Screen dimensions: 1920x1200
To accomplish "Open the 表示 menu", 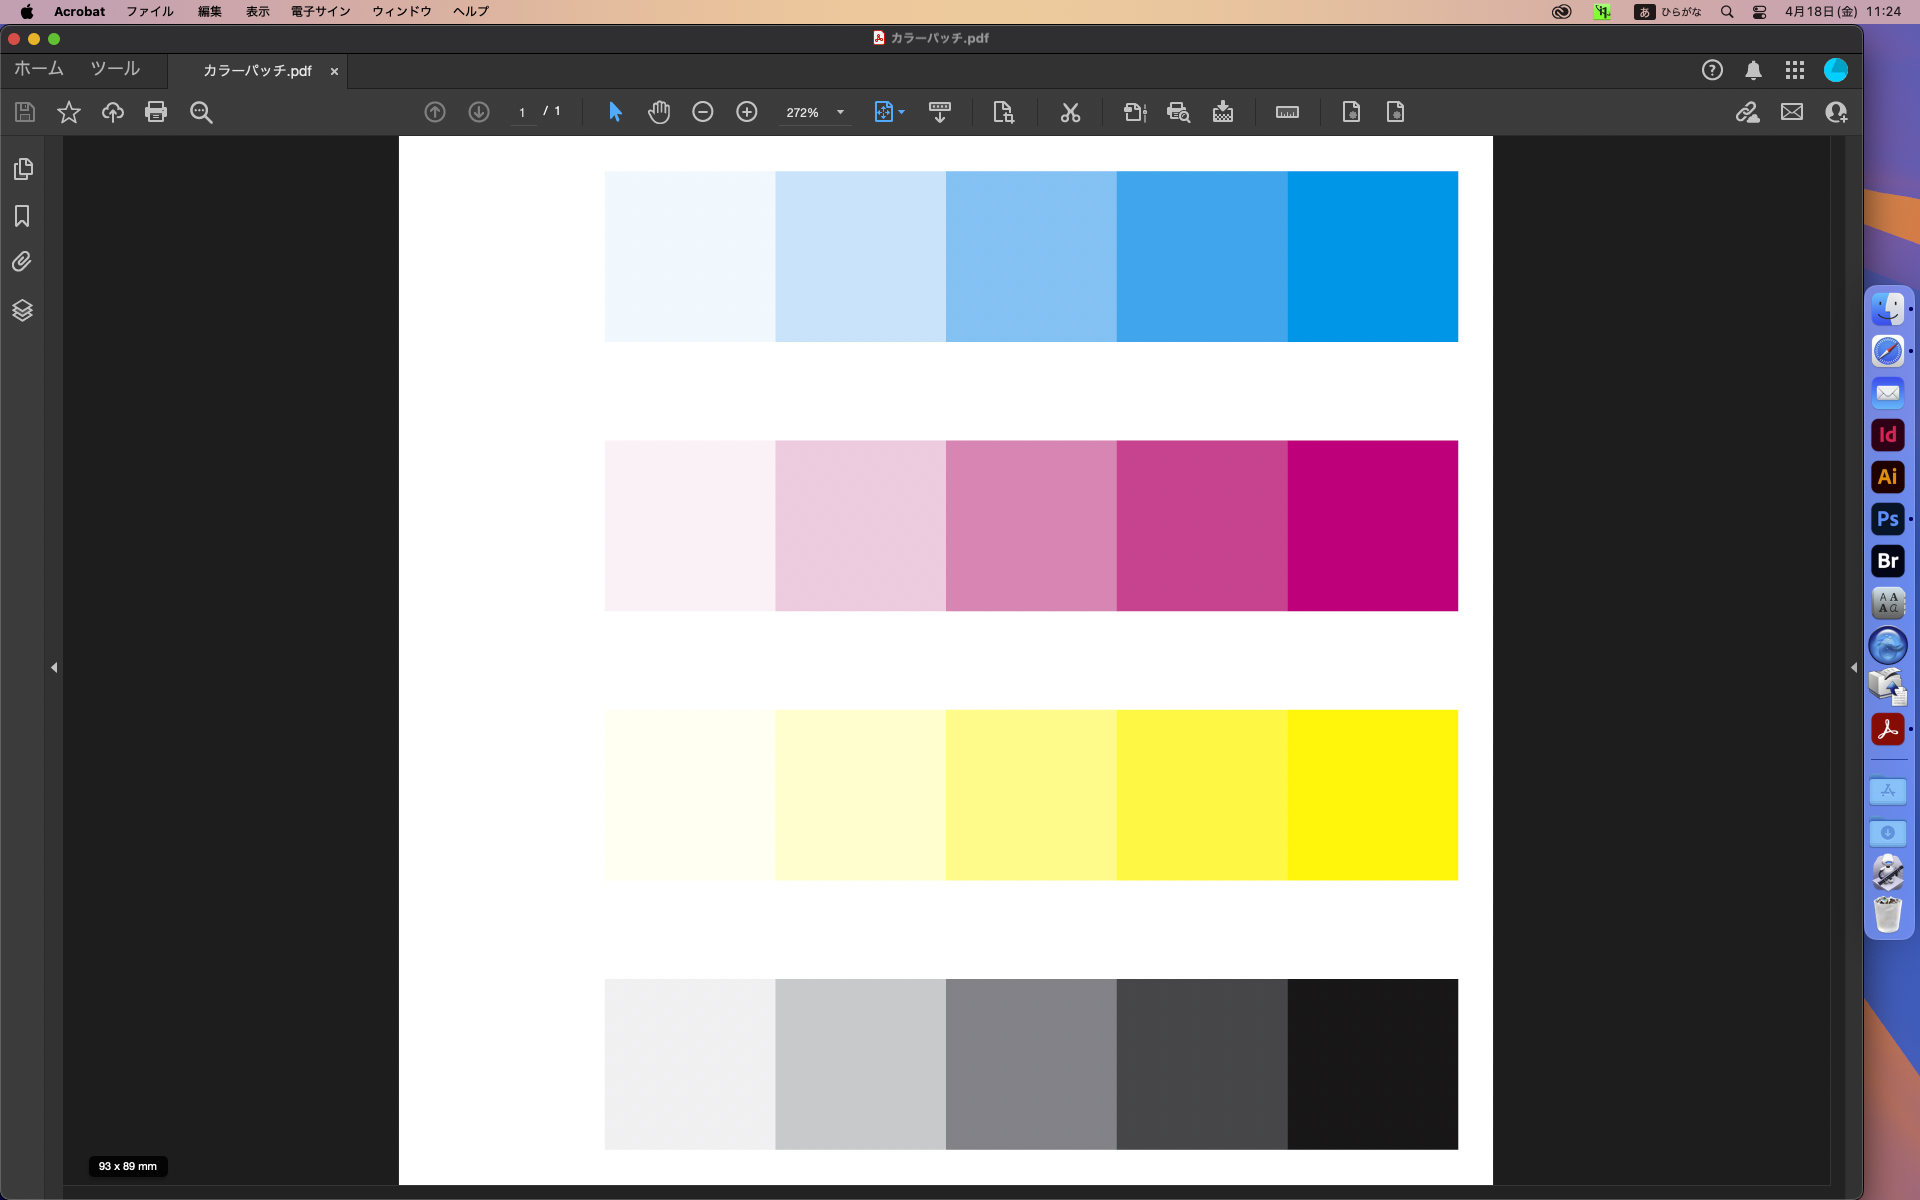I will click(x=257, y=11).
